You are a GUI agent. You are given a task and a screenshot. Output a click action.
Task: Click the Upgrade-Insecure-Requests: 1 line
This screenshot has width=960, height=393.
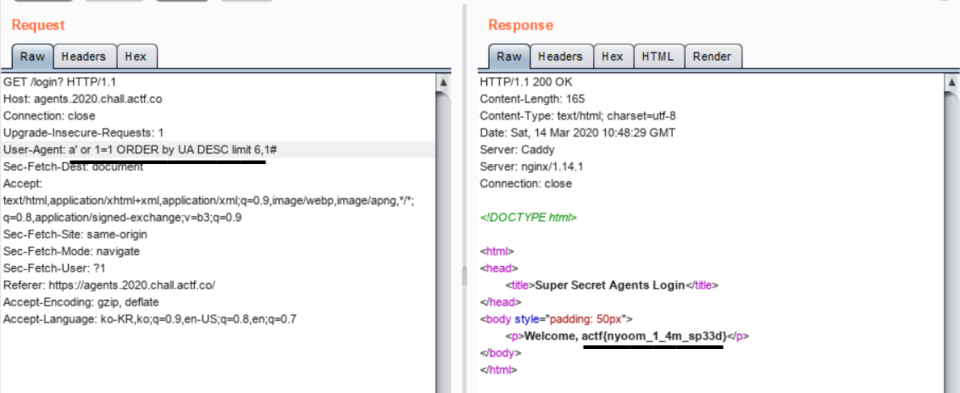83,132
